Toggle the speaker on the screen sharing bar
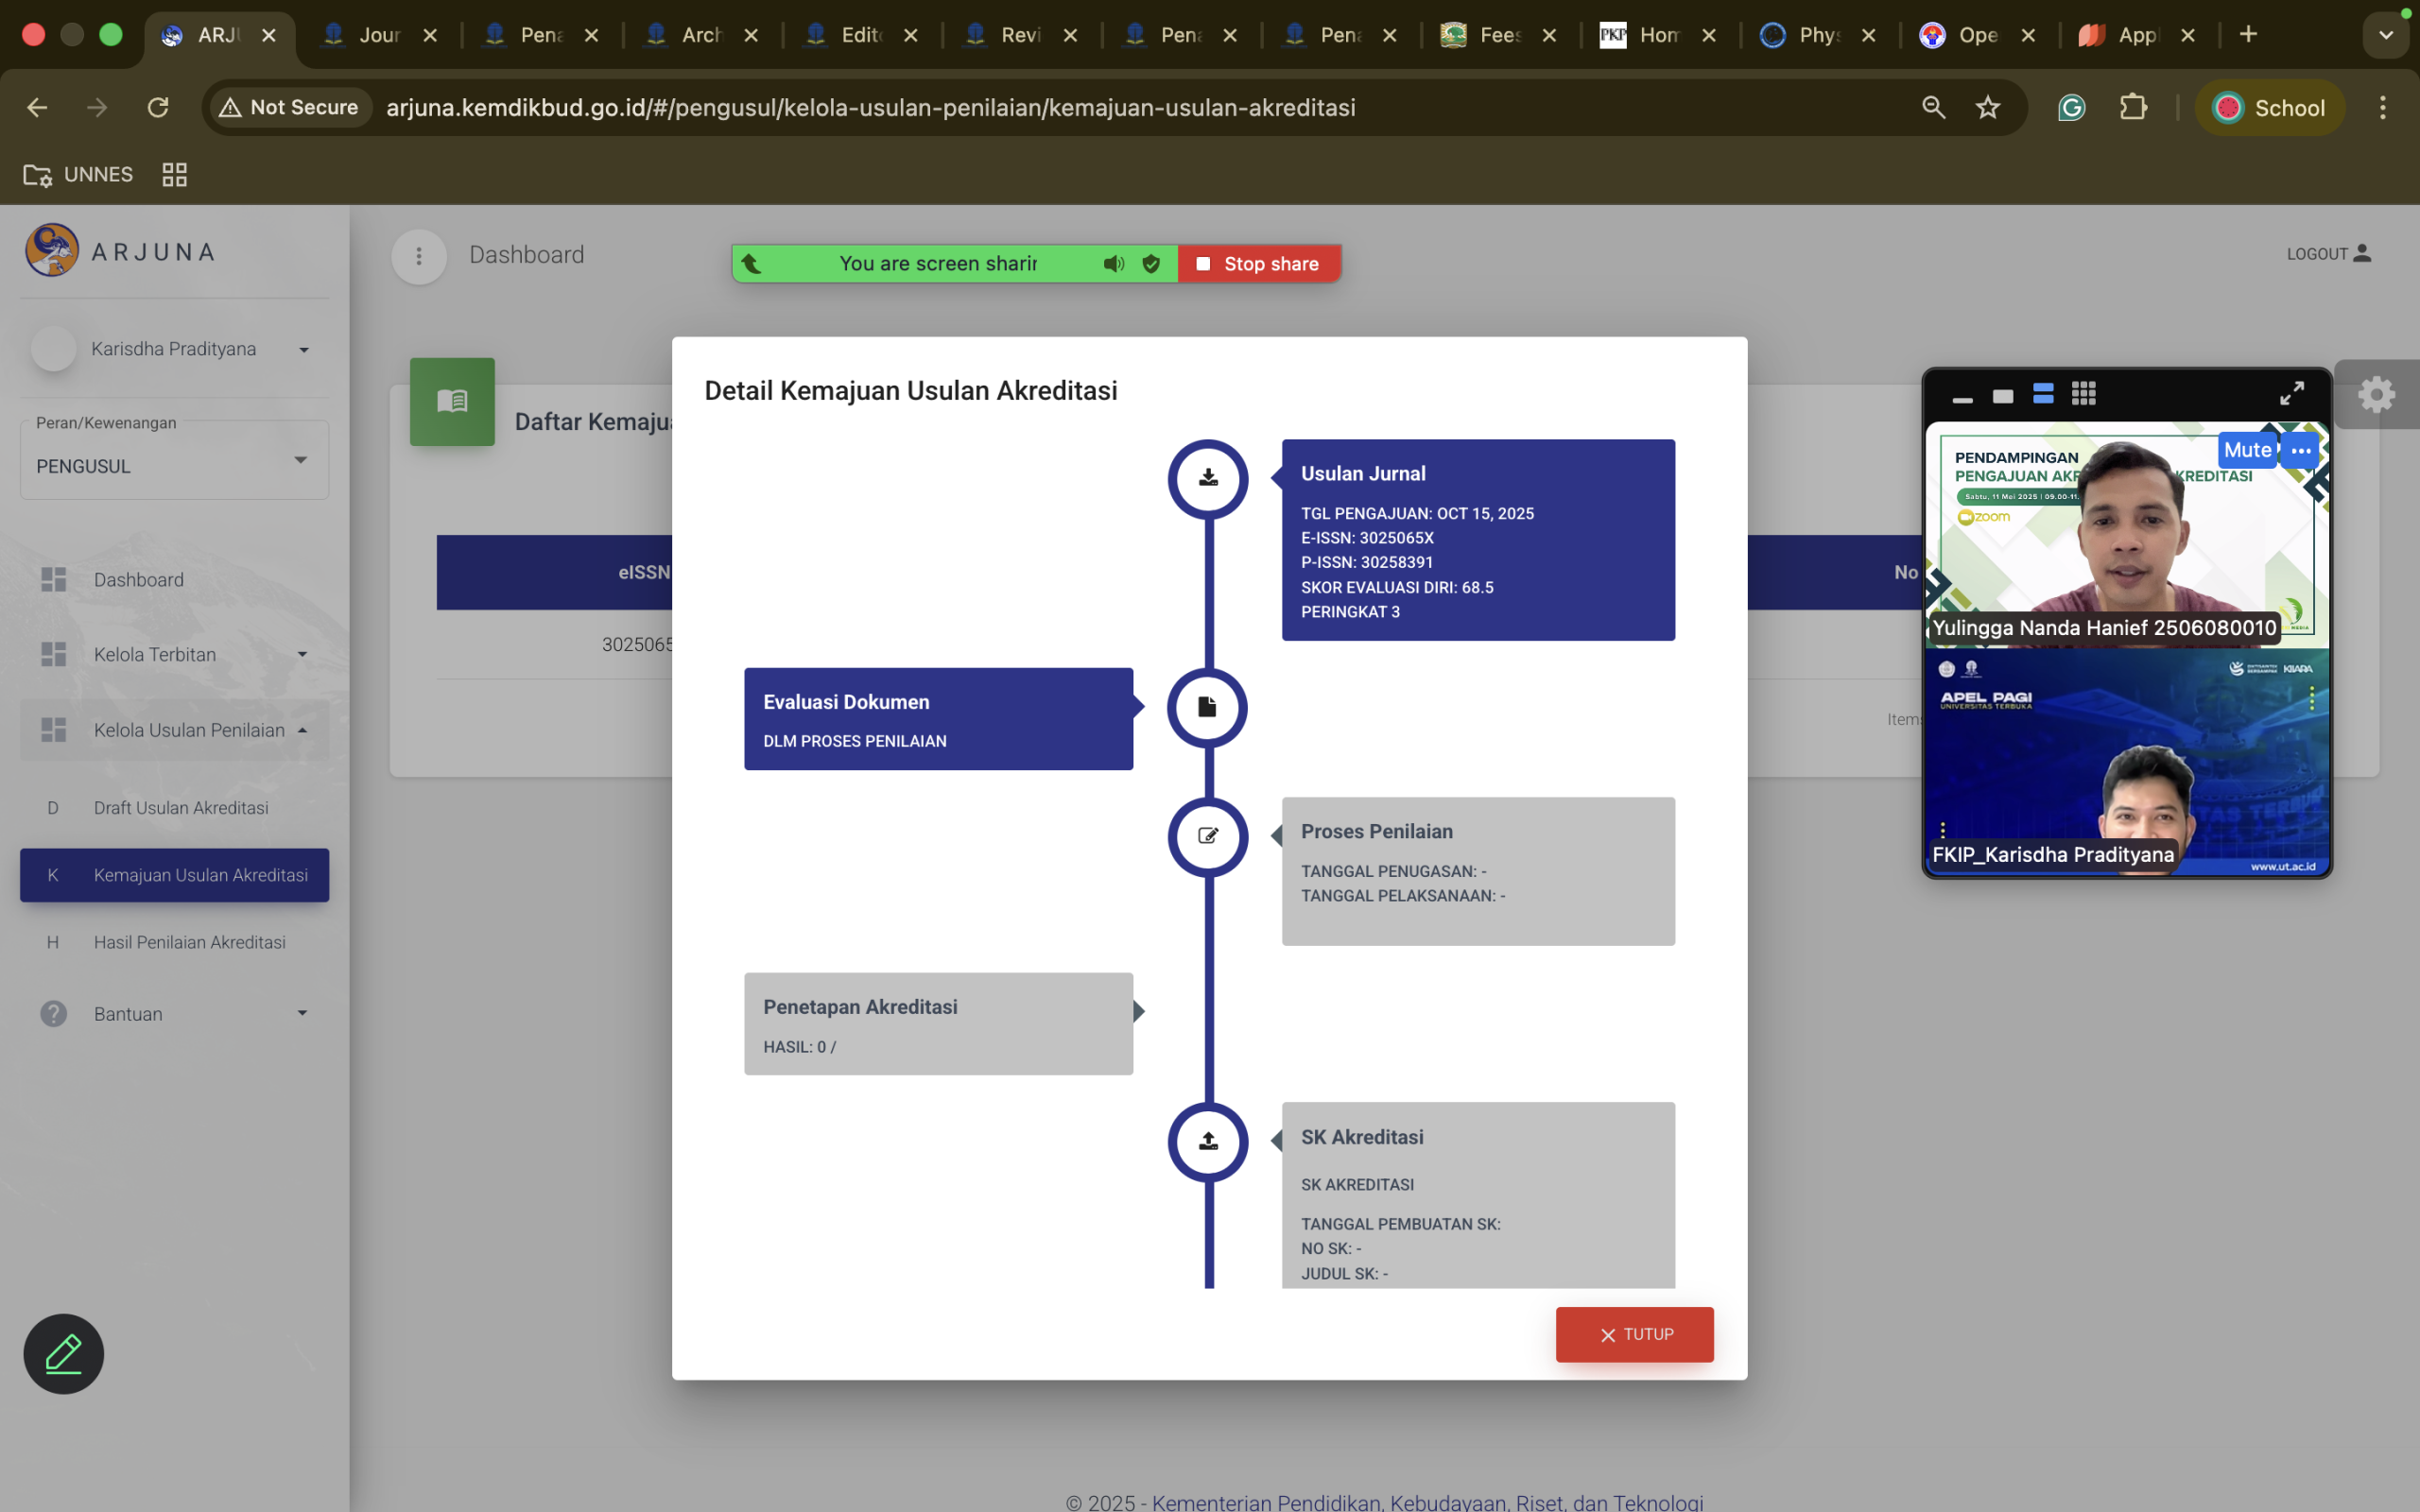 [1111, 263]
